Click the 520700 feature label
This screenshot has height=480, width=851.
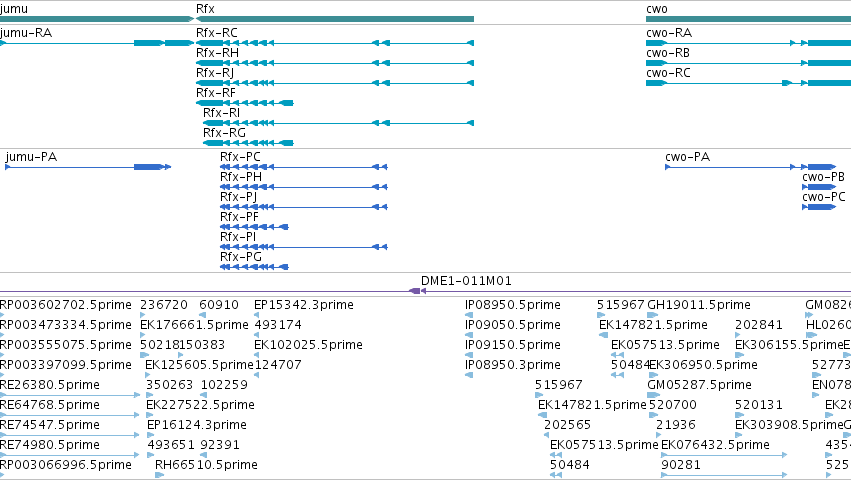(x=672, y=405)
